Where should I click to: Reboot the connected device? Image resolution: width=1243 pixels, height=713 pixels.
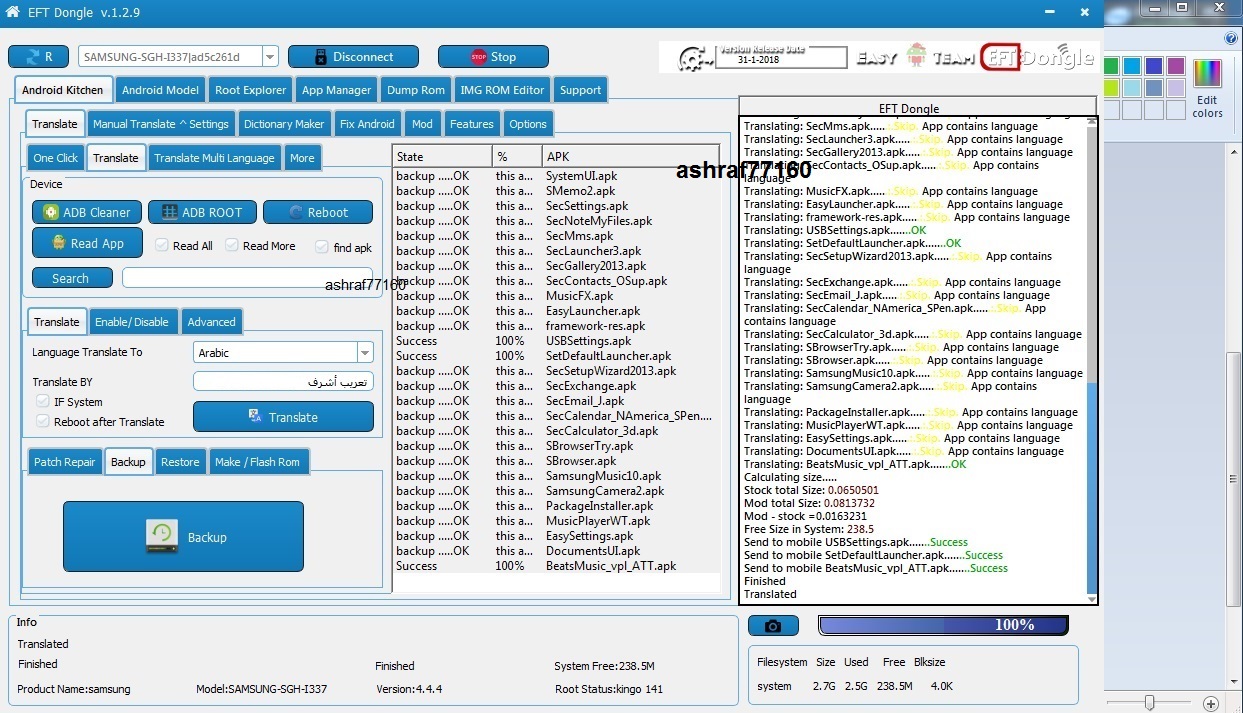318,212
